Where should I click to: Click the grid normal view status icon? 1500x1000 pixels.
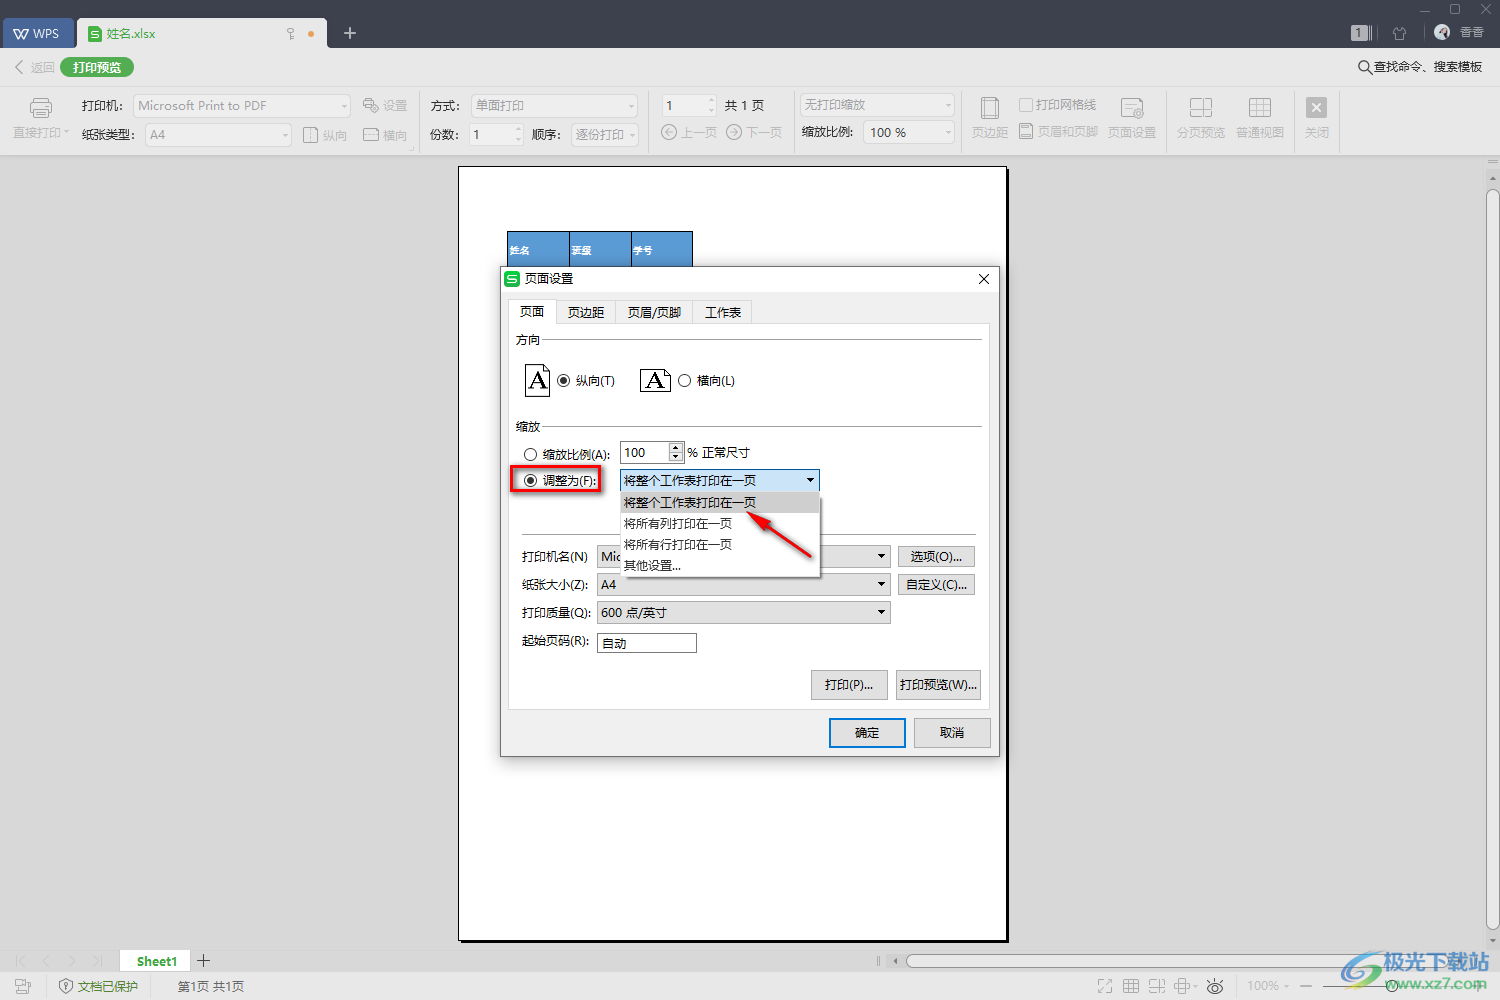[x=1131, y=986]
